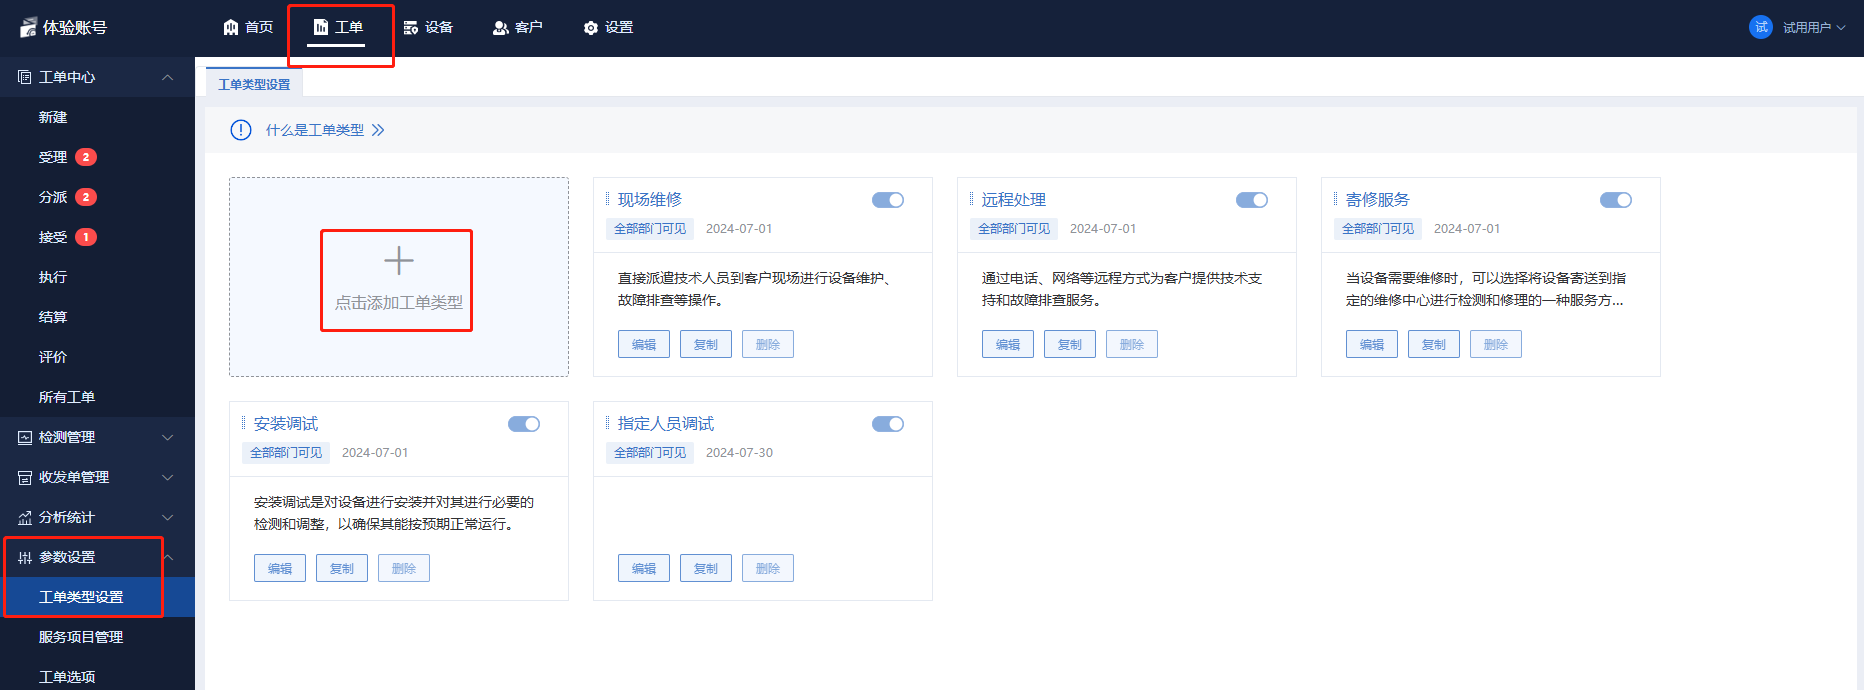This screenshot has height=690, width=1864.
Task: Click the plus icon to add work order type
Action: (x=399, y=261)
